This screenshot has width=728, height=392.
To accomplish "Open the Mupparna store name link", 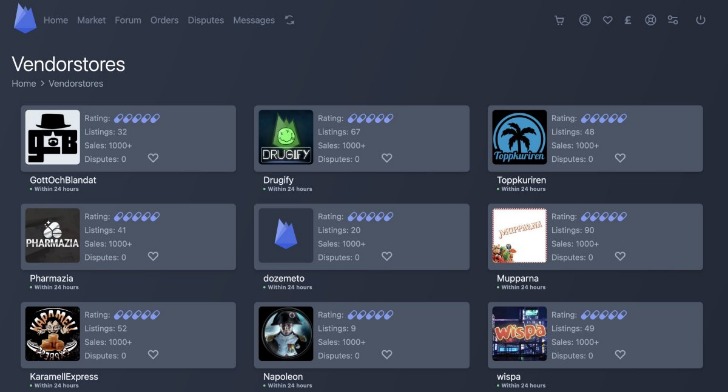I will point(518,279).
